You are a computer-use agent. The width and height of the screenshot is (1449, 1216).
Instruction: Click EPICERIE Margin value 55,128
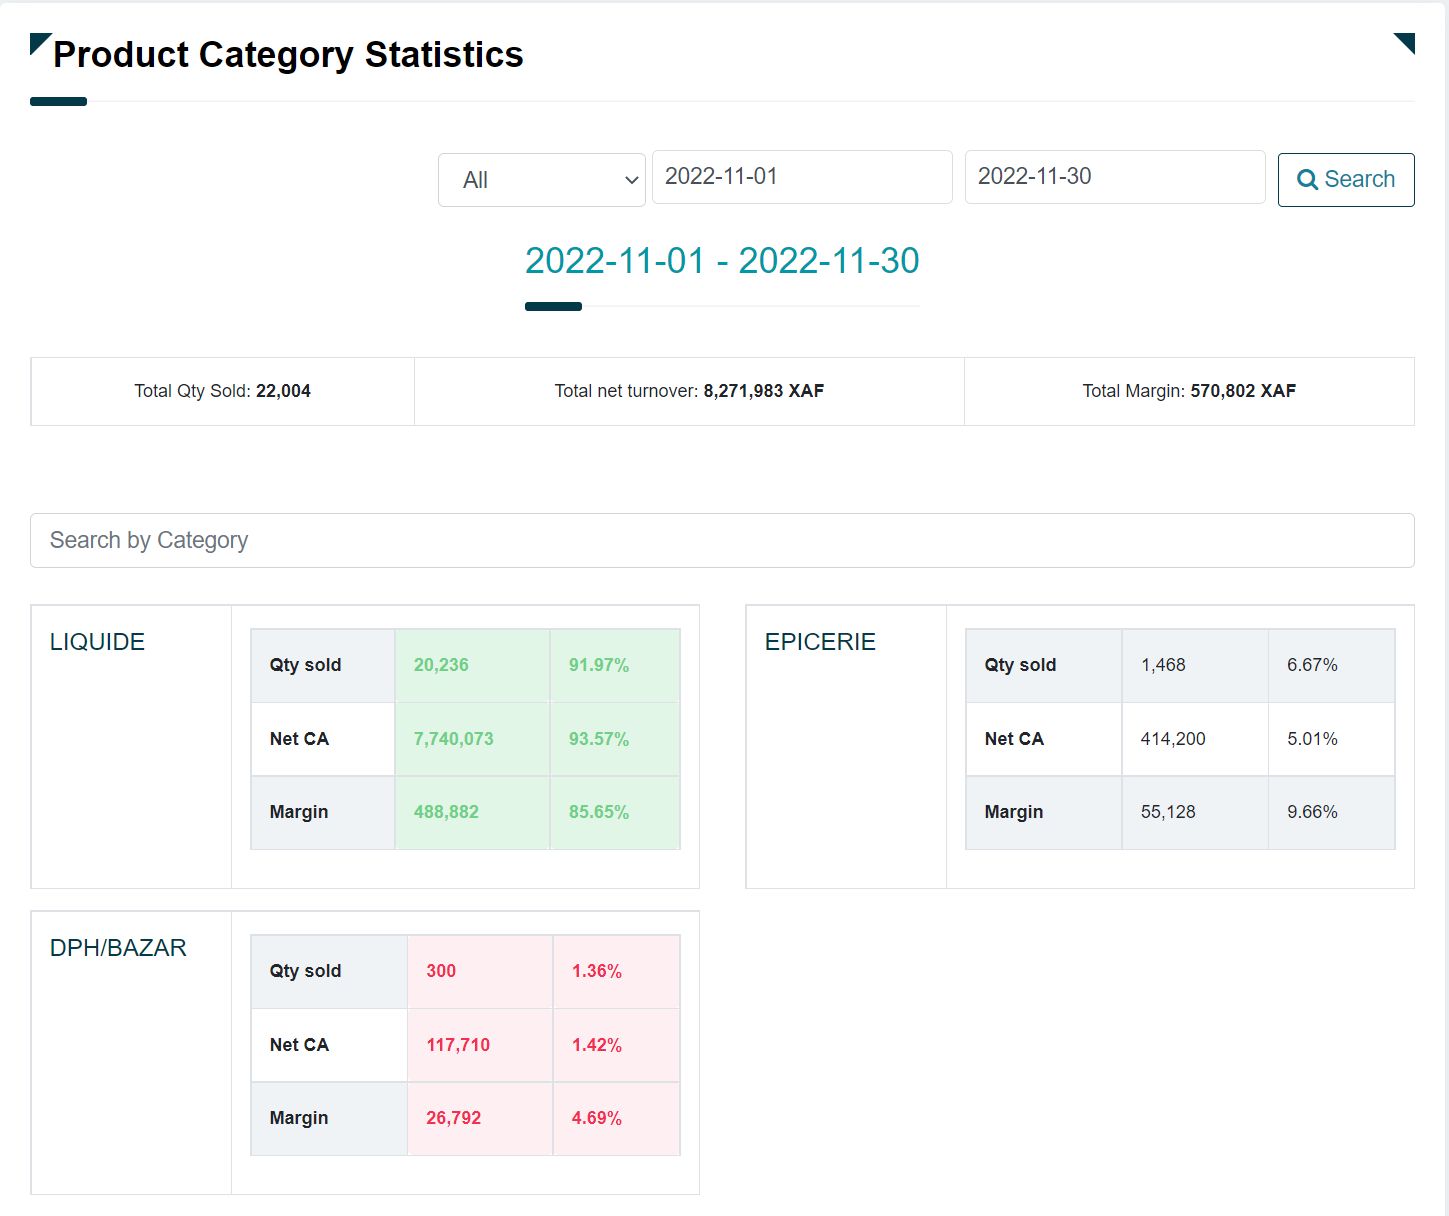pyautogui.click(x=1168, y=812)
